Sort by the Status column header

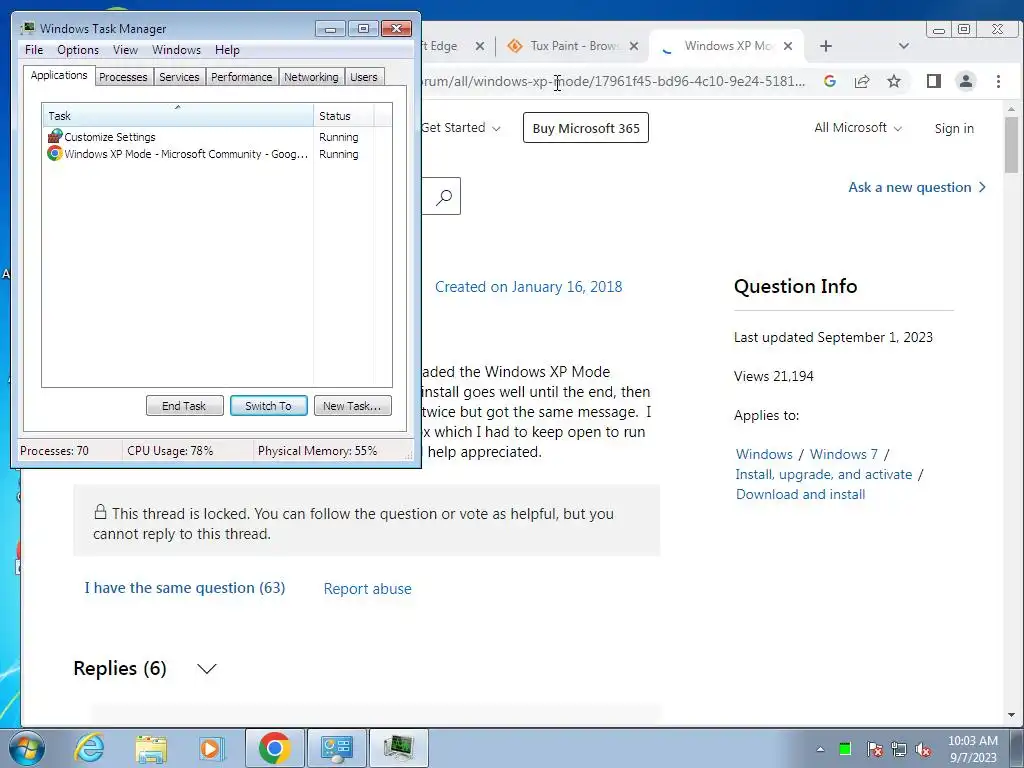click(344, 116)
